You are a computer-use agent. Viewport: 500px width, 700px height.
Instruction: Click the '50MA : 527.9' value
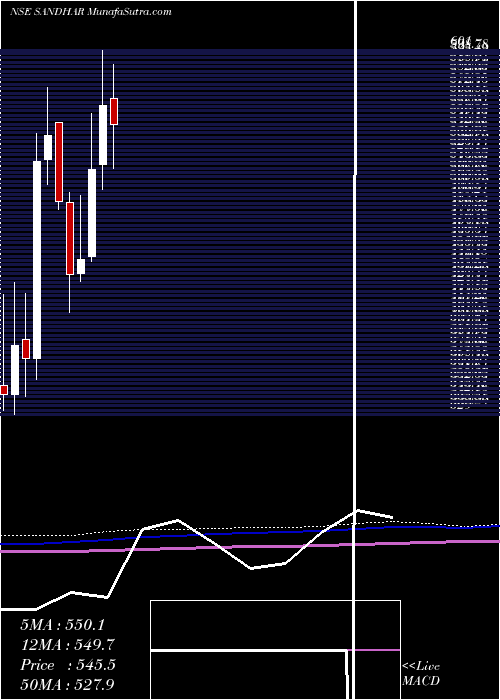(x=69, y=685)
